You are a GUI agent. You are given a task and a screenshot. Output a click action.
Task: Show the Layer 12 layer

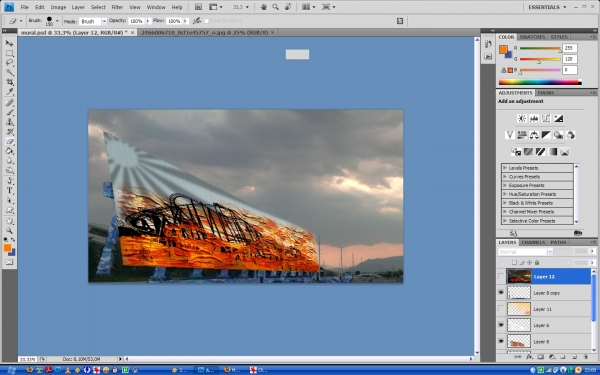(501, 276)
